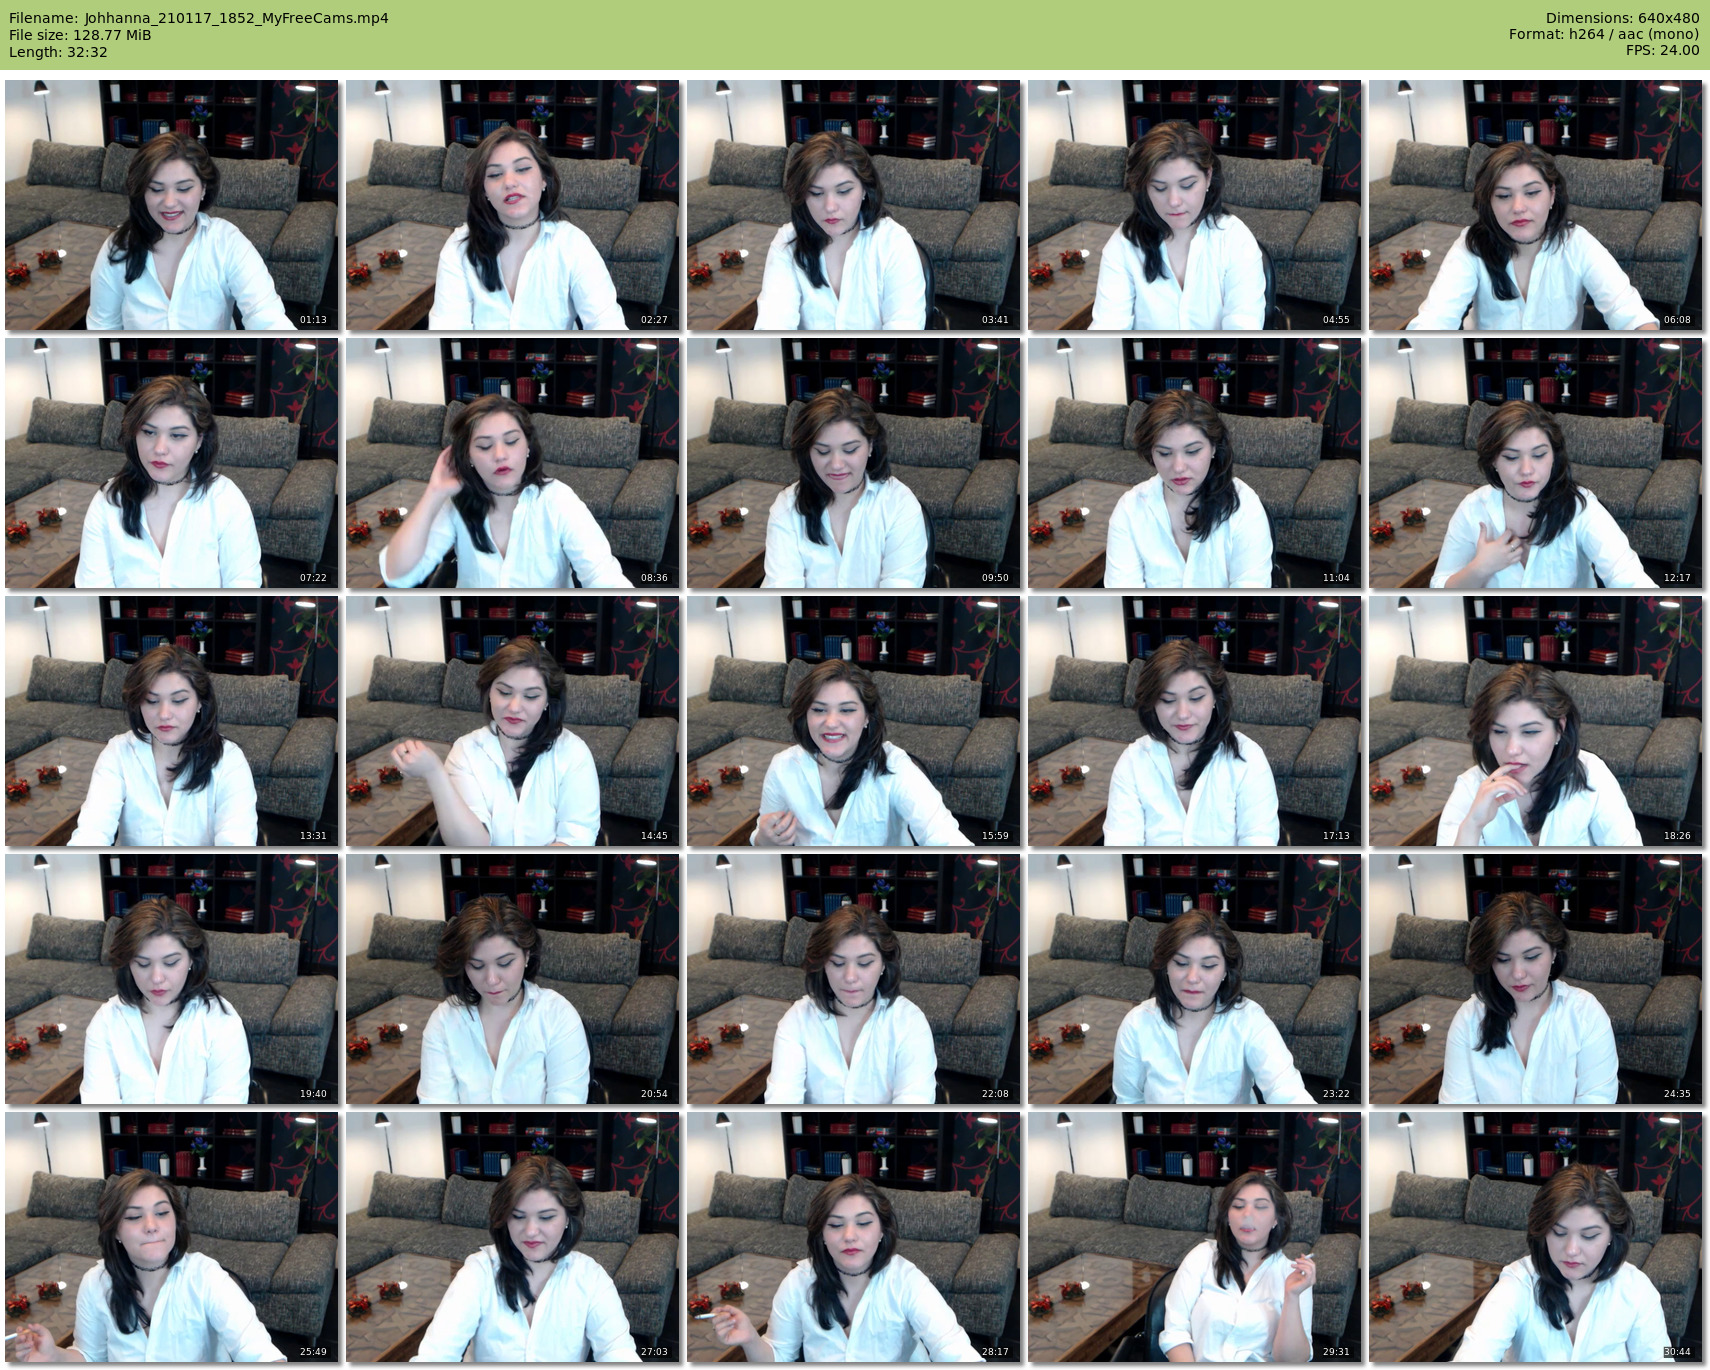Select the 'Dimensions: 640x480' text
The height and width of the screenshot is (1370, 1710).
tap(1622, 18)
